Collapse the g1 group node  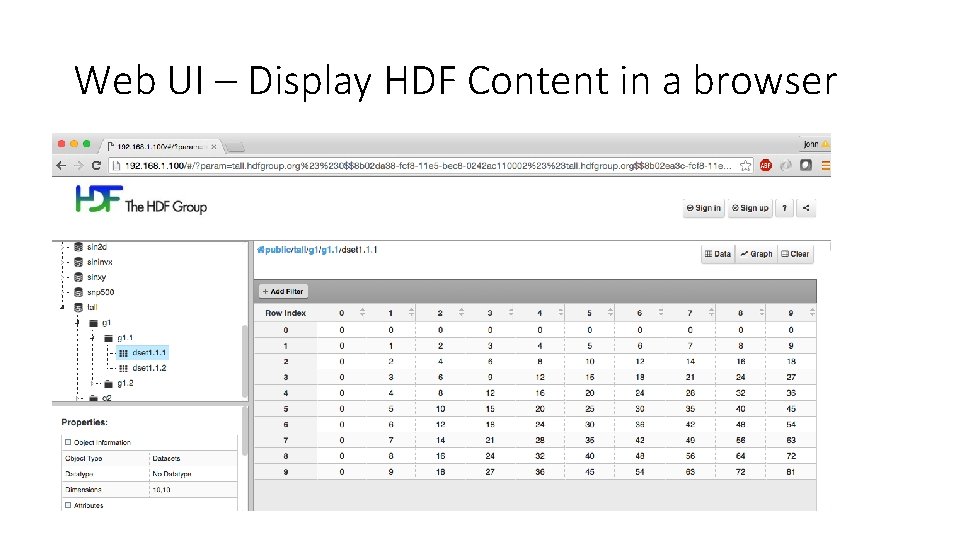[x=78, y=323]
